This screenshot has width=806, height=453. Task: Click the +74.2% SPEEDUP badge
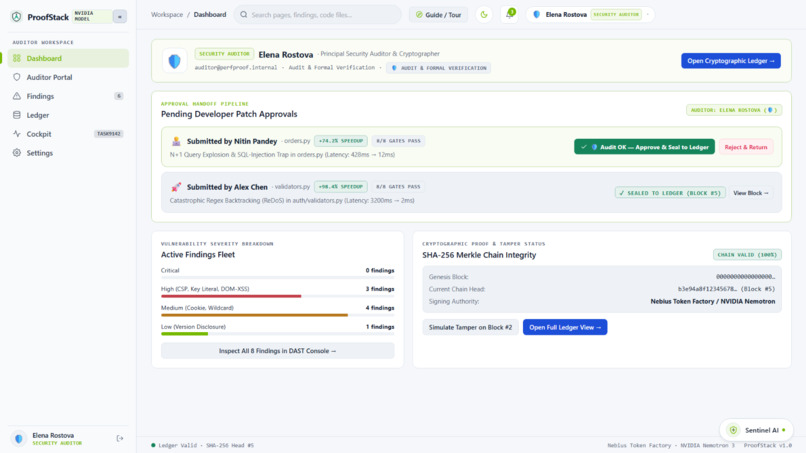click(340, 141)
